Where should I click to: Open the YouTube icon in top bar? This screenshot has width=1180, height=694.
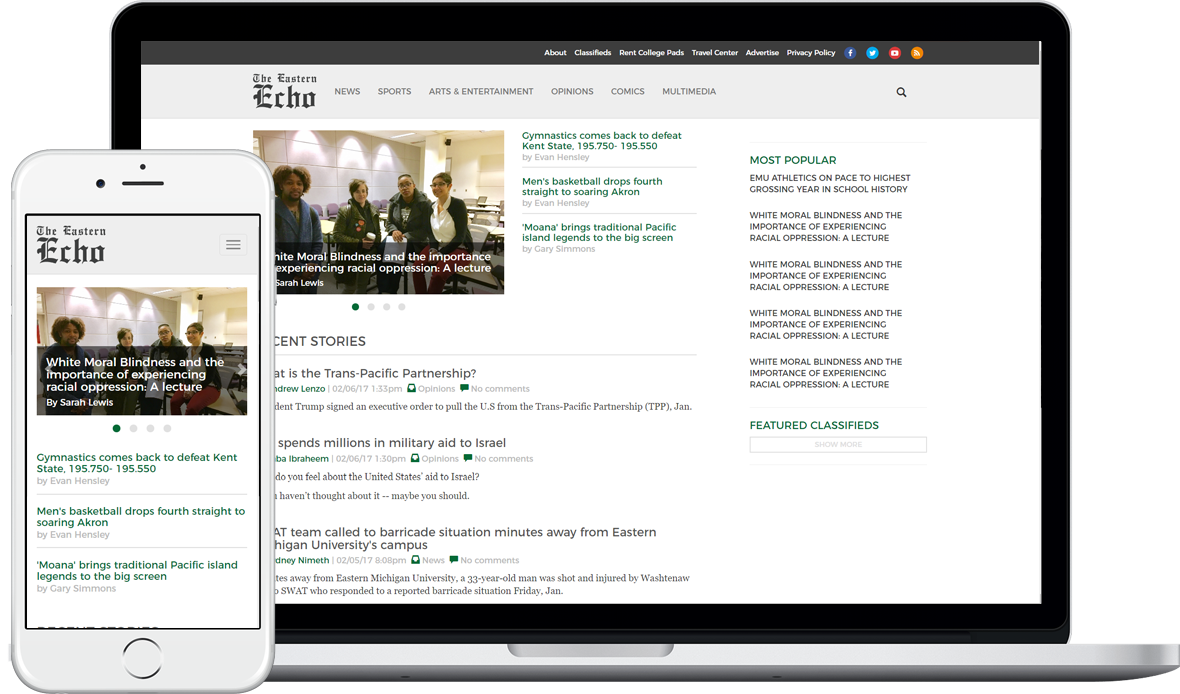click(x=895, y=53)
